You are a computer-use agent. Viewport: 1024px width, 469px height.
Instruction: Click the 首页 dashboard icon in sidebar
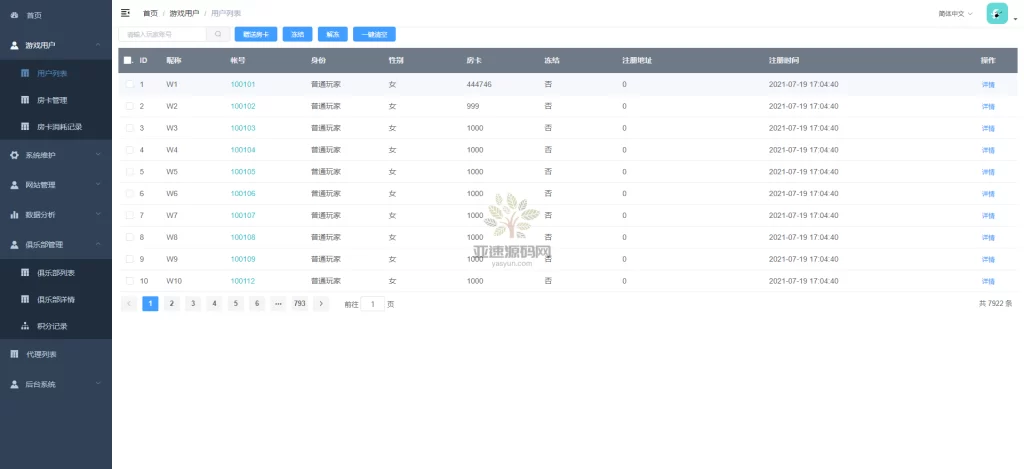14,15
